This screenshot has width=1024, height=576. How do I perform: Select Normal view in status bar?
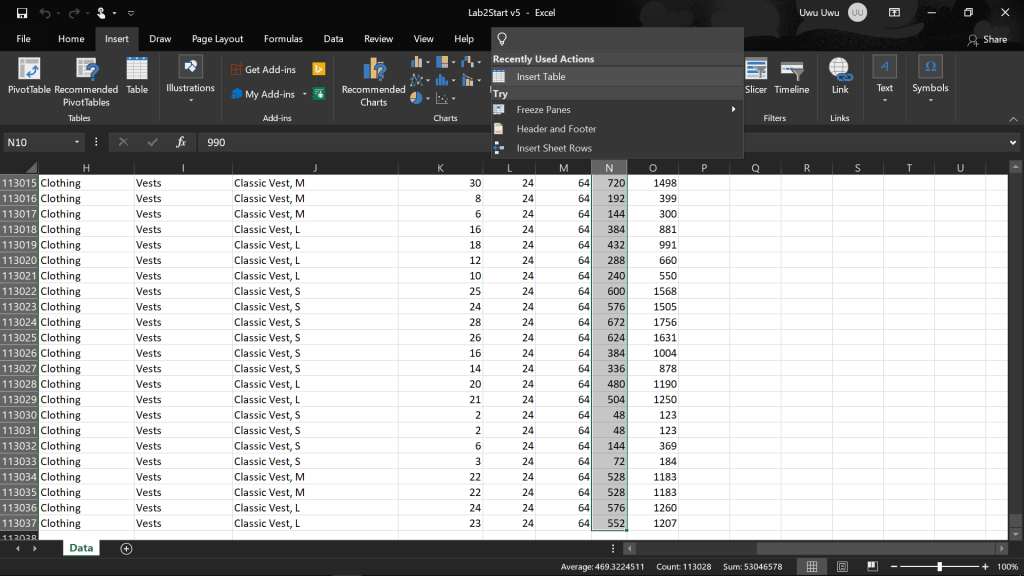[812, 567]
